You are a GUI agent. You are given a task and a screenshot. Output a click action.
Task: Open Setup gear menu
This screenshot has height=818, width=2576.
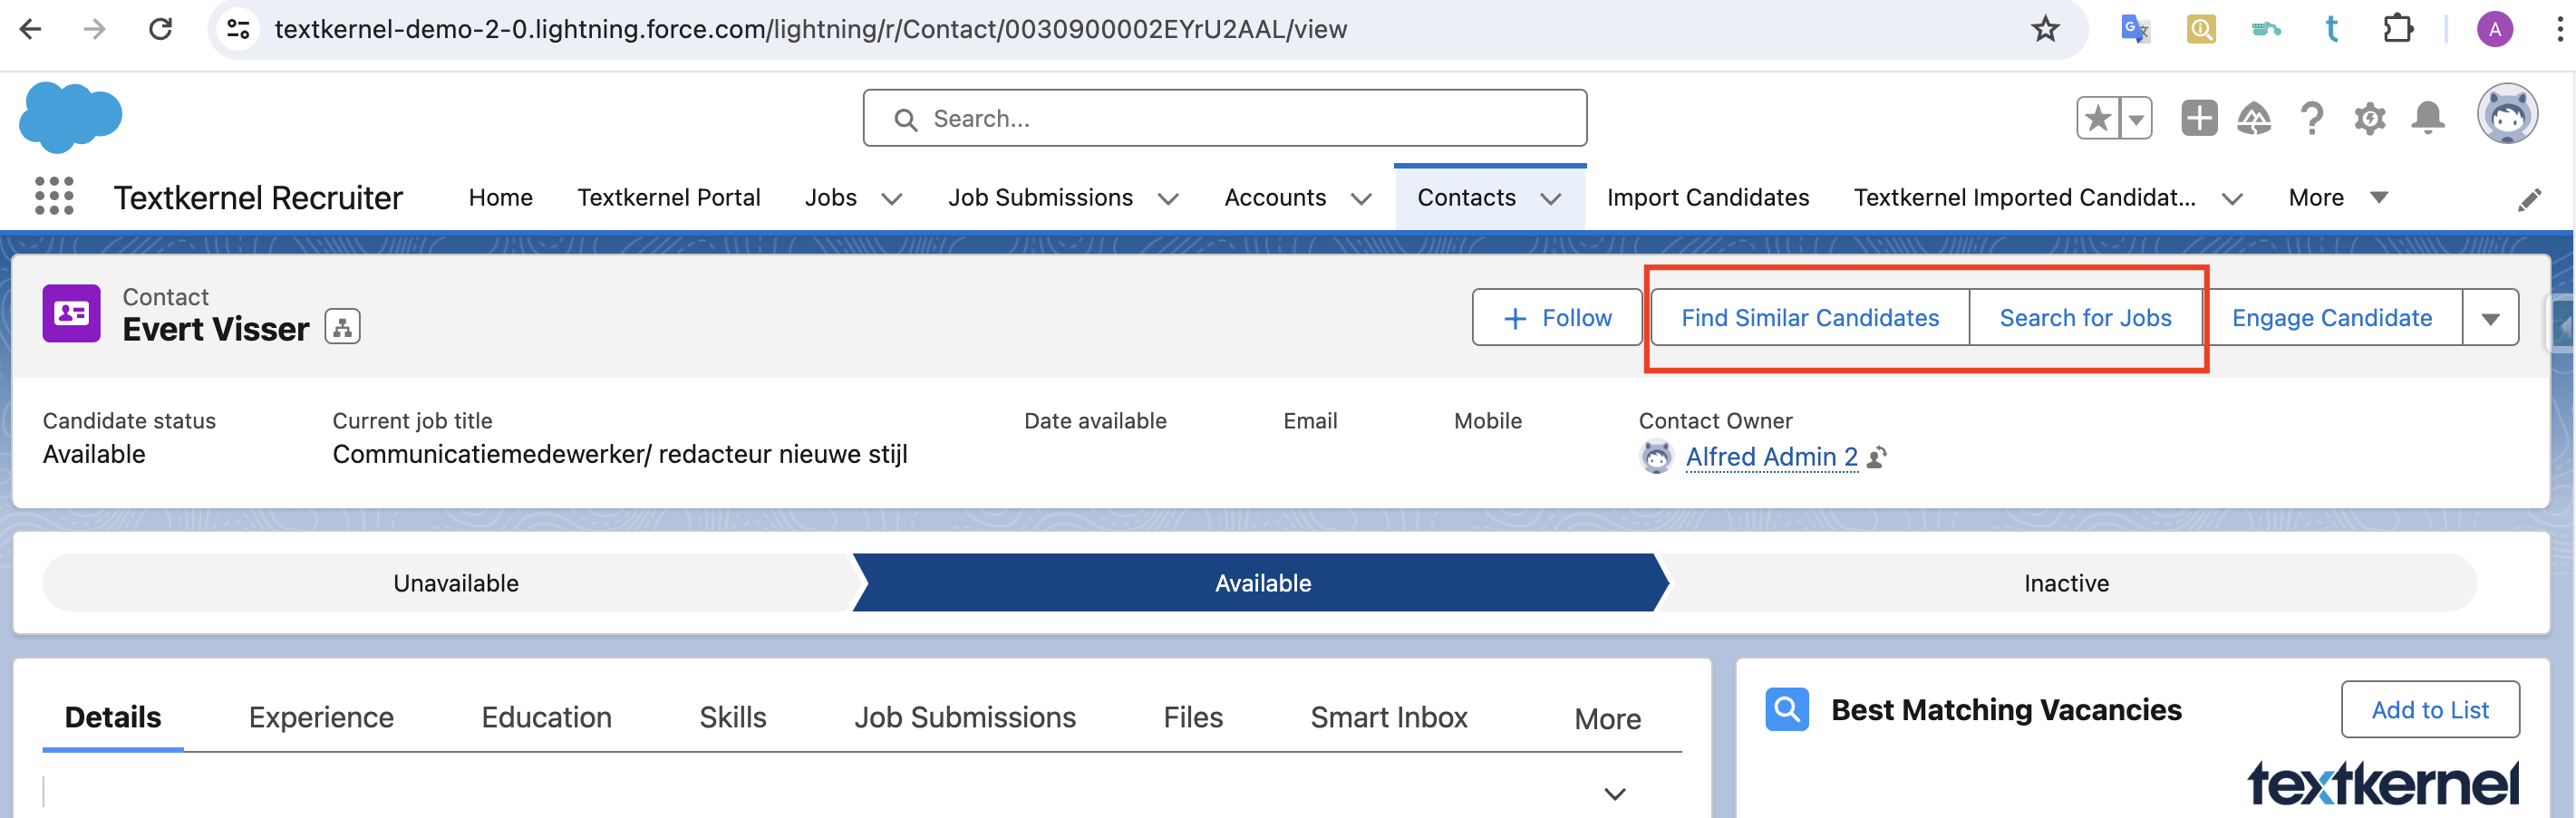tap(2369, 118)
